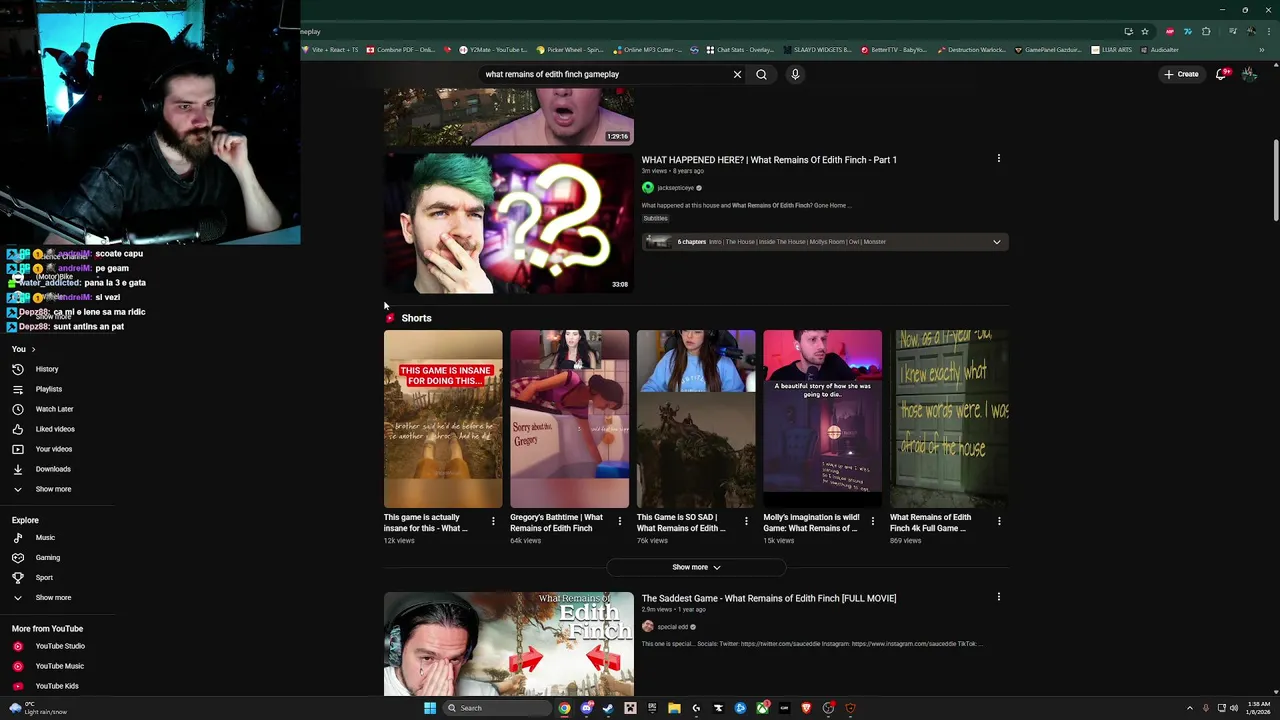The image size is (1280, 720).
Task: Open YouTube notifications bell
Action: pos(1221,74)
